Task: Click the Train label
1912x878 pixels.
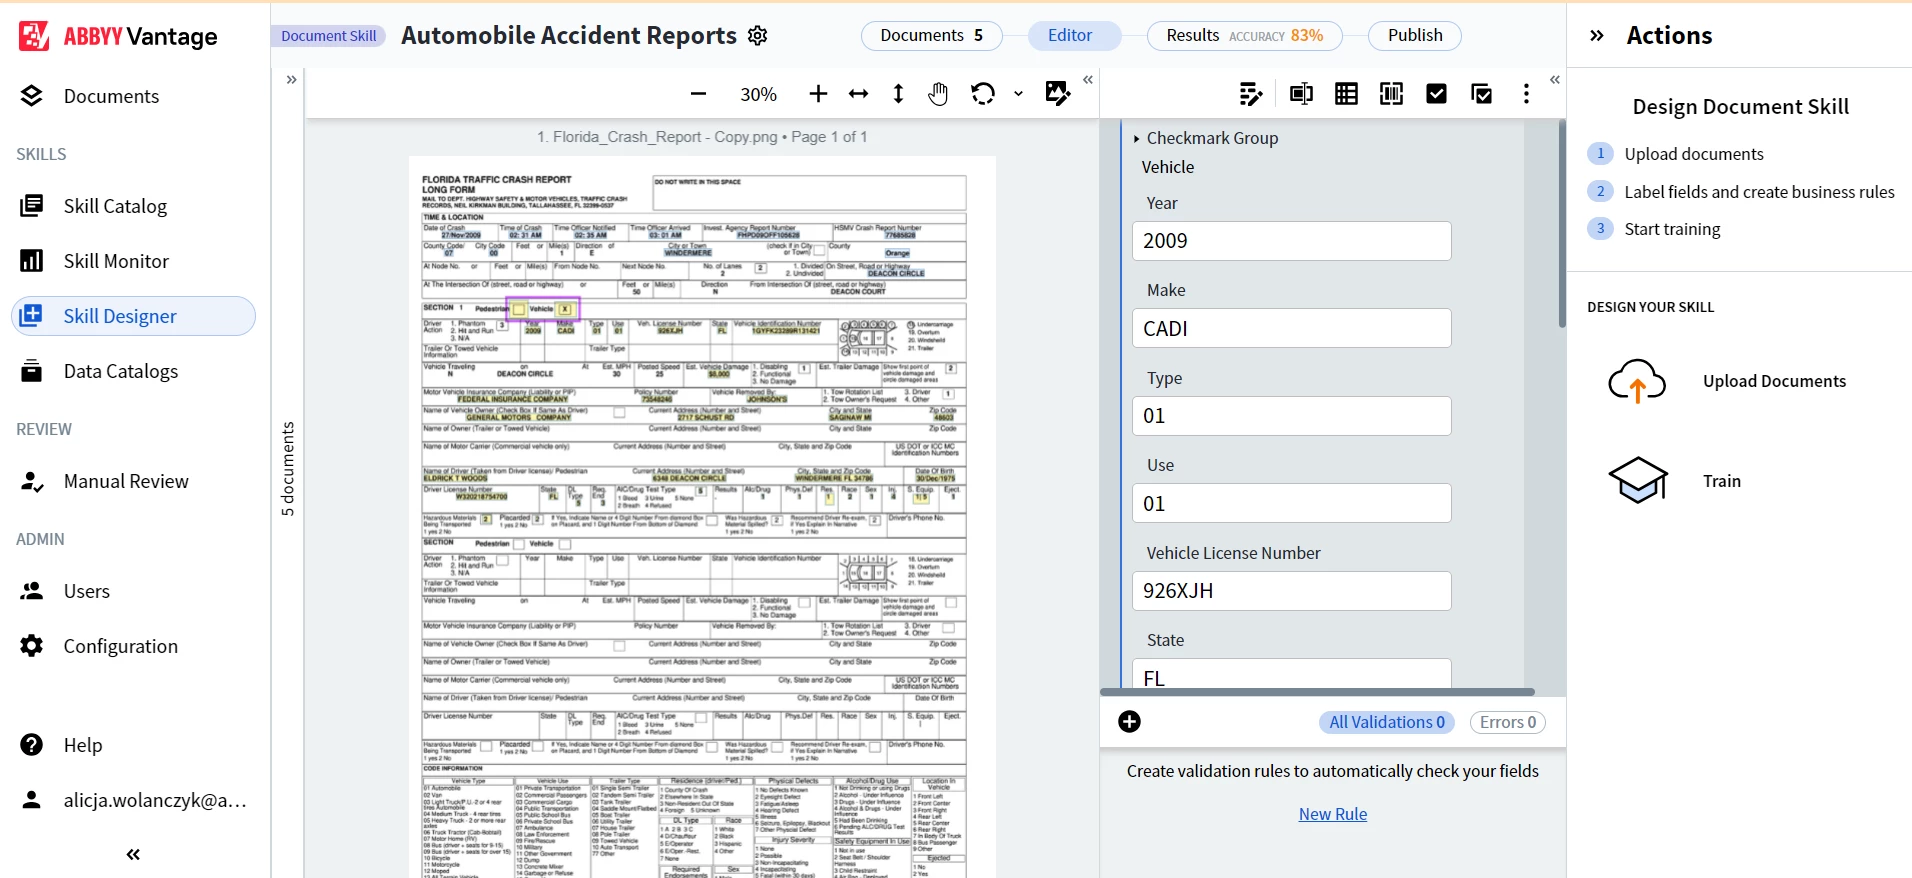Action: point(1722,481)
